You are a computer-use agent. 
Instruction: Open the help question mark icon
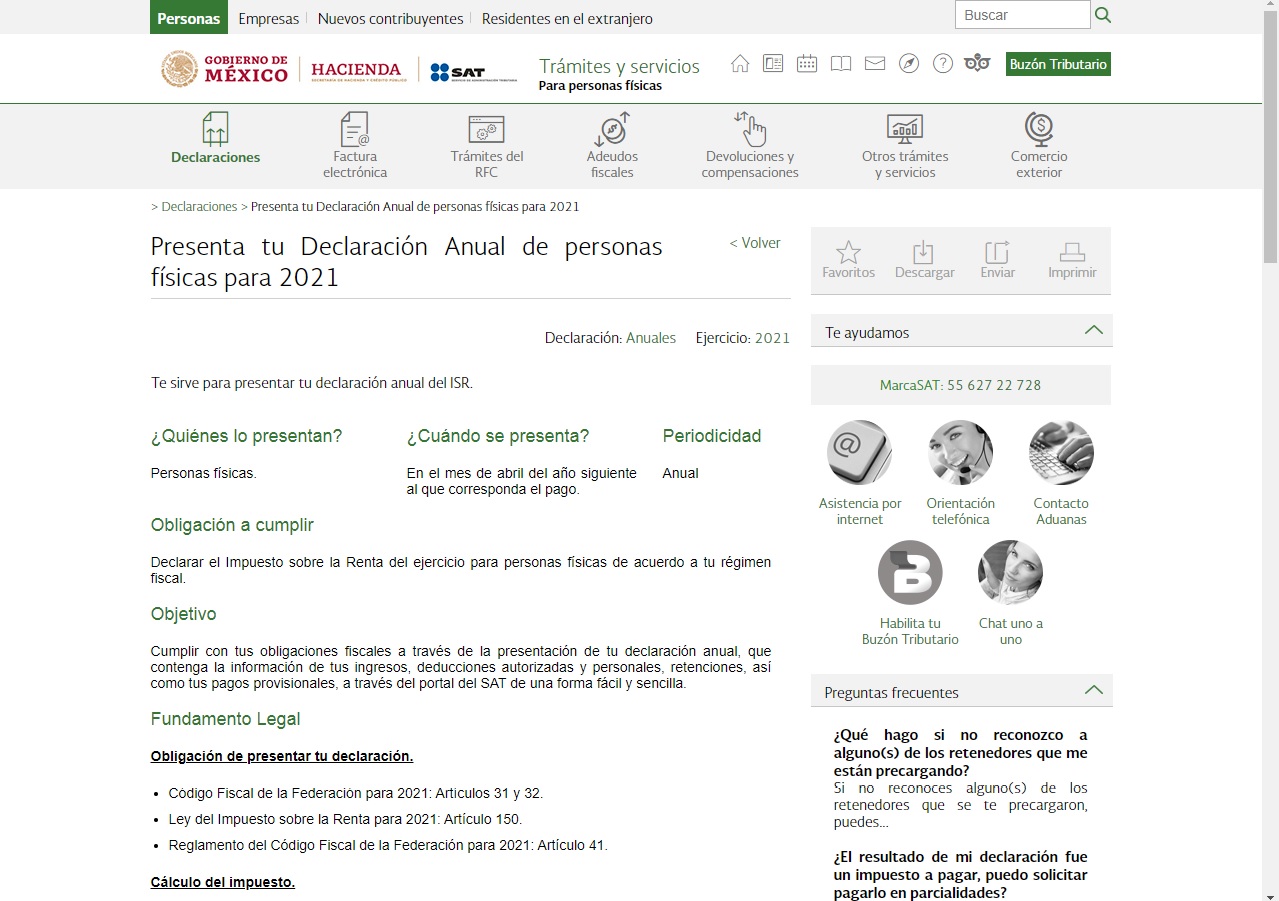(x=942, y=63)
